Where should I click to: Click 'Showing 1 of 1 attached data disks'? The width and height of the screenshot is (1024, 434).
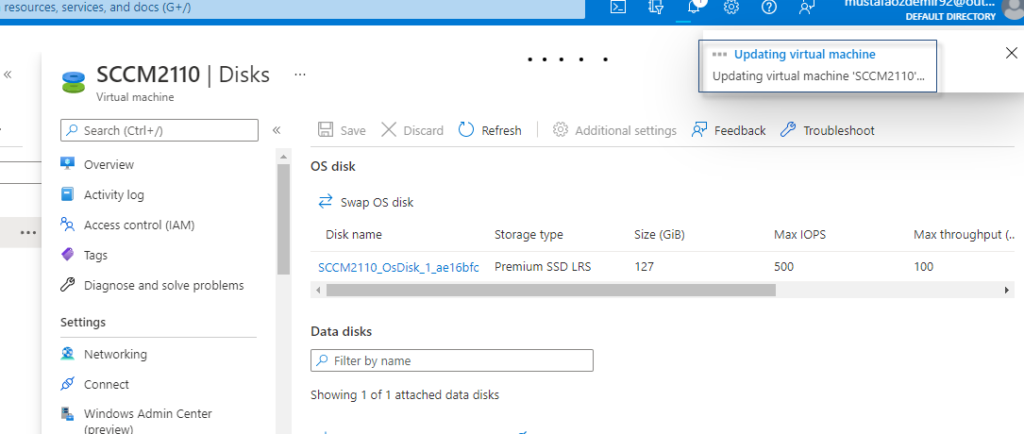(404, 395)
